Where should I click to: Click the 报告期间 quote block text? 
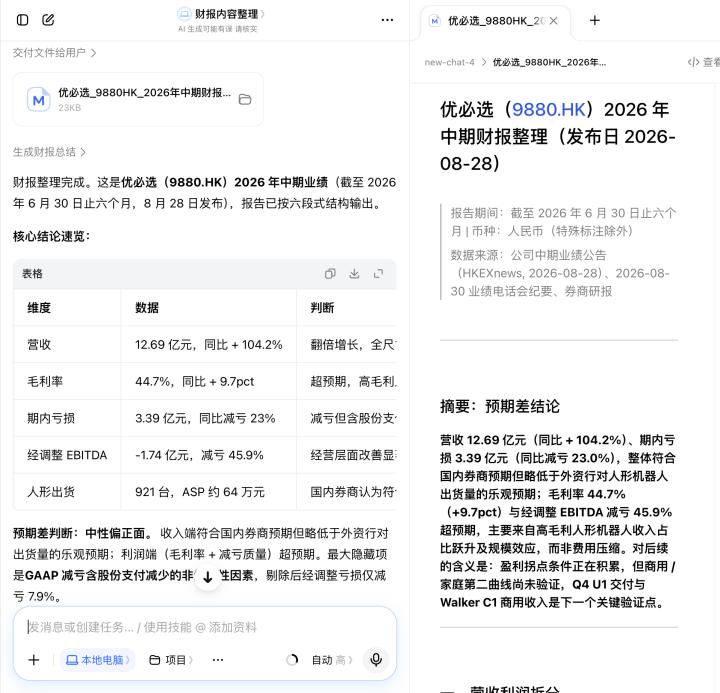[563, 222]
